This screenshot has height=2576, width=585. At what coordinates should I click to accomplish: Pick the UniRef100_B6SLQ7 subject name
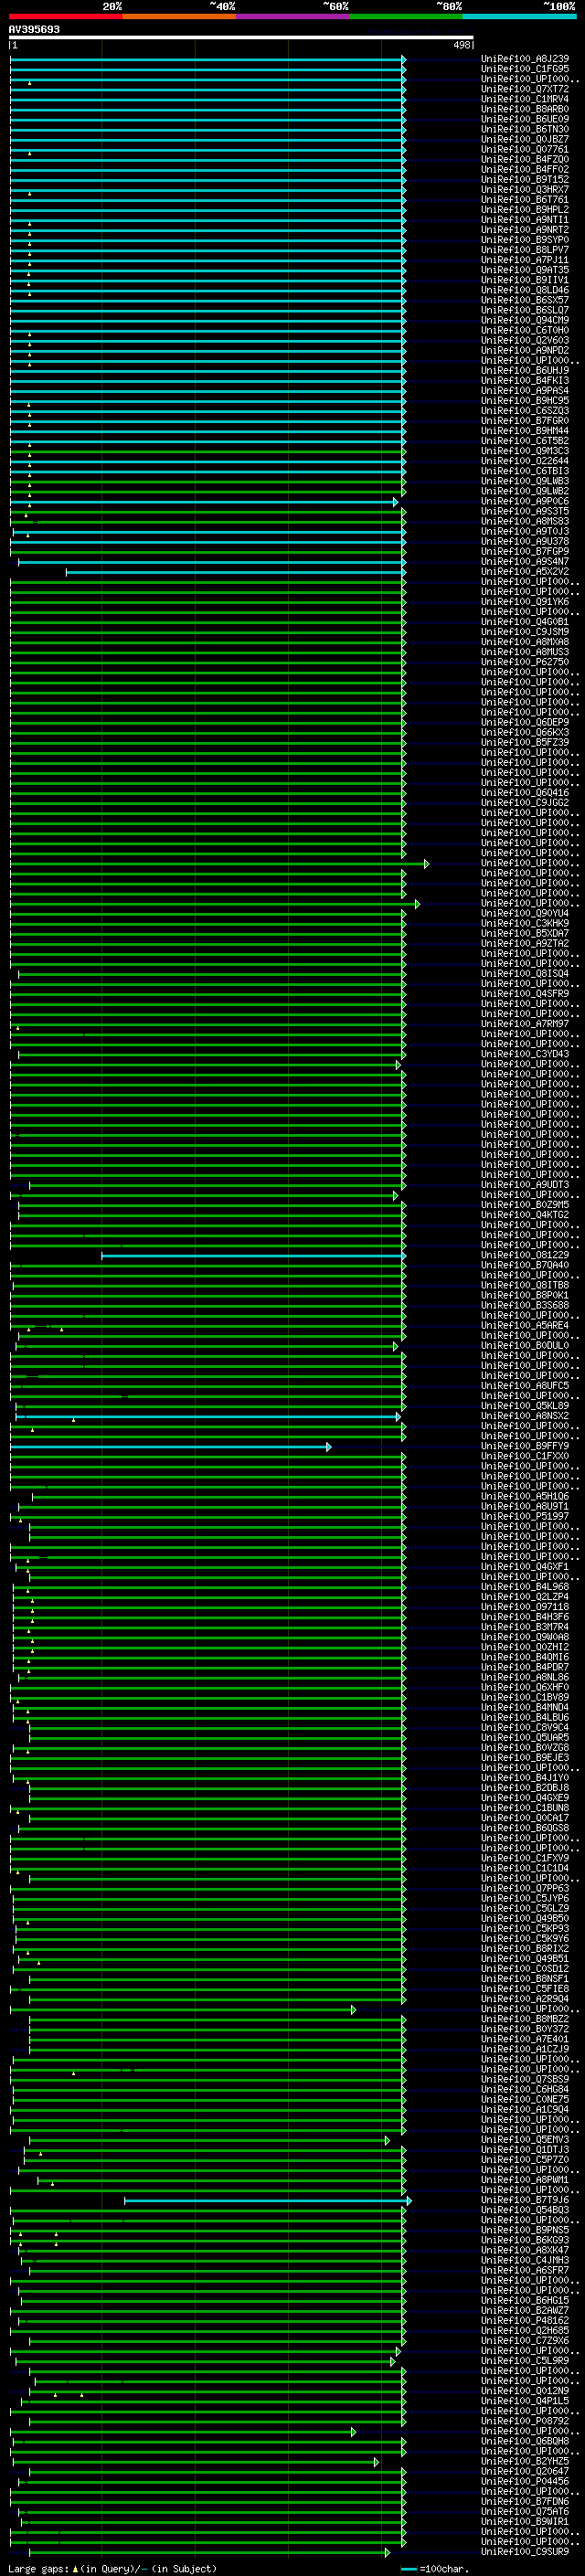(x=525, y=310)
